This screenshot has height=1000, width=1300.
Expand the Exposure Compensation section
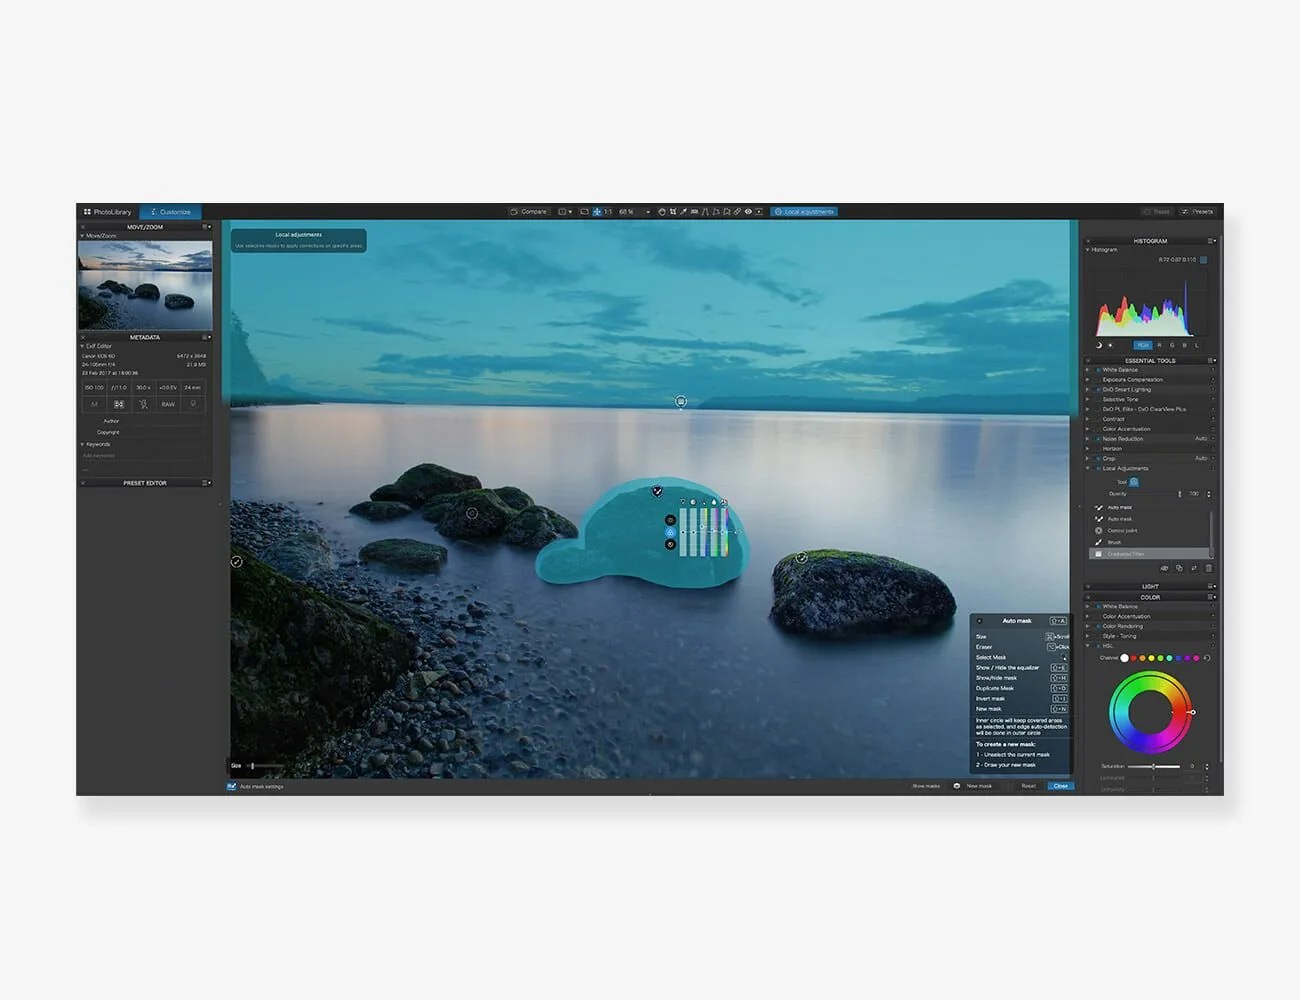click(x=1088, y=379)
